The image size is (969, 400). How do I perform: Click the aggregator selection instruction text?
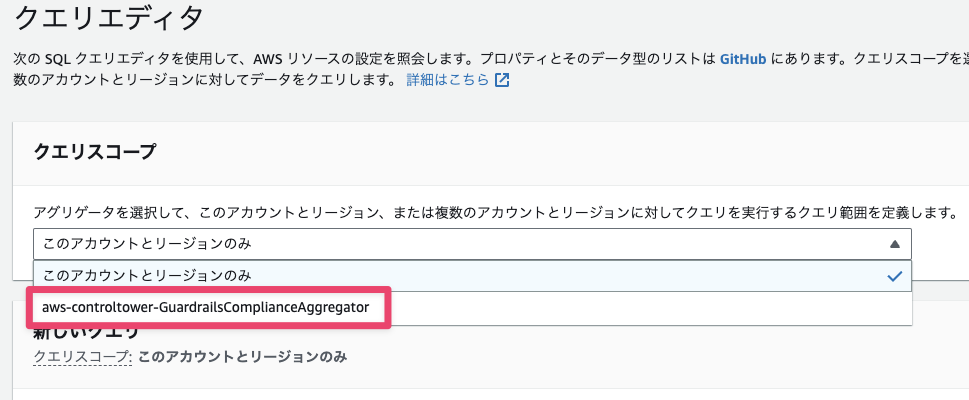pos(495,213)
